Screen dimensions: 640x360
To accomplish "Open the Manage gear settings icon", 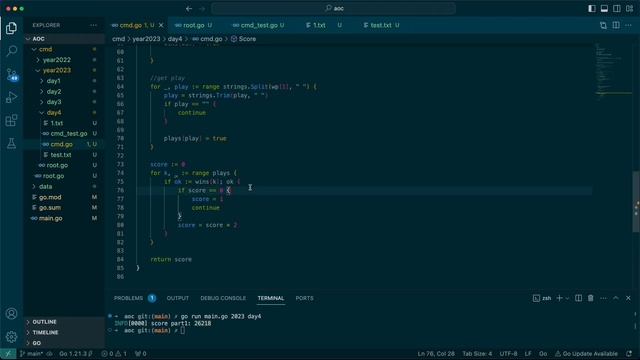I will [11, 337].
